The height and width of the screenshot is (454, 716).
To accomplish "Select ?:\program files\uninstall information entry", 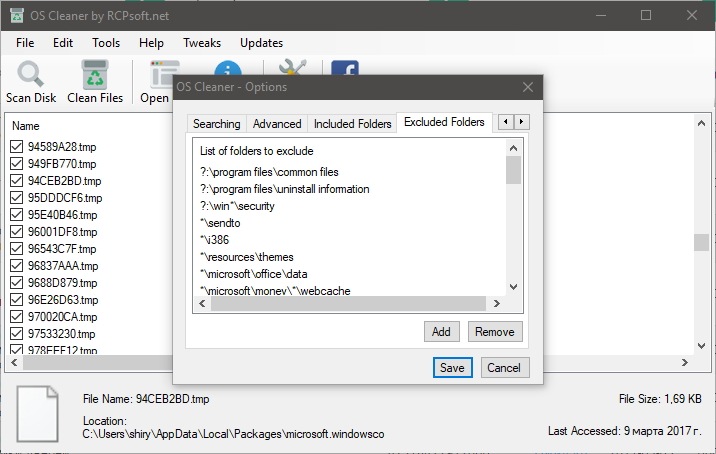I will [x=284, y=189].
